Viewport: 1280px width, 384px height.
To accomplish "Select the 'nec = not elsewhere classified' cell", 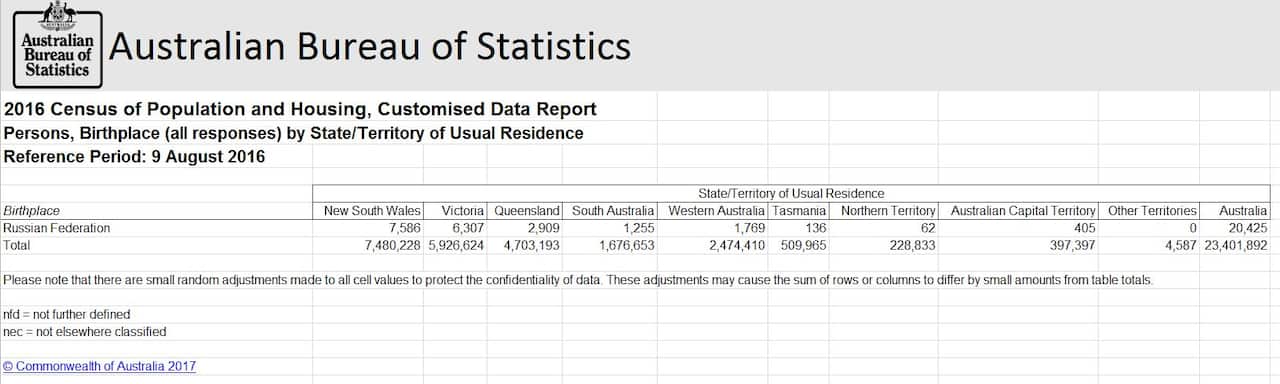I will (85, 331).
